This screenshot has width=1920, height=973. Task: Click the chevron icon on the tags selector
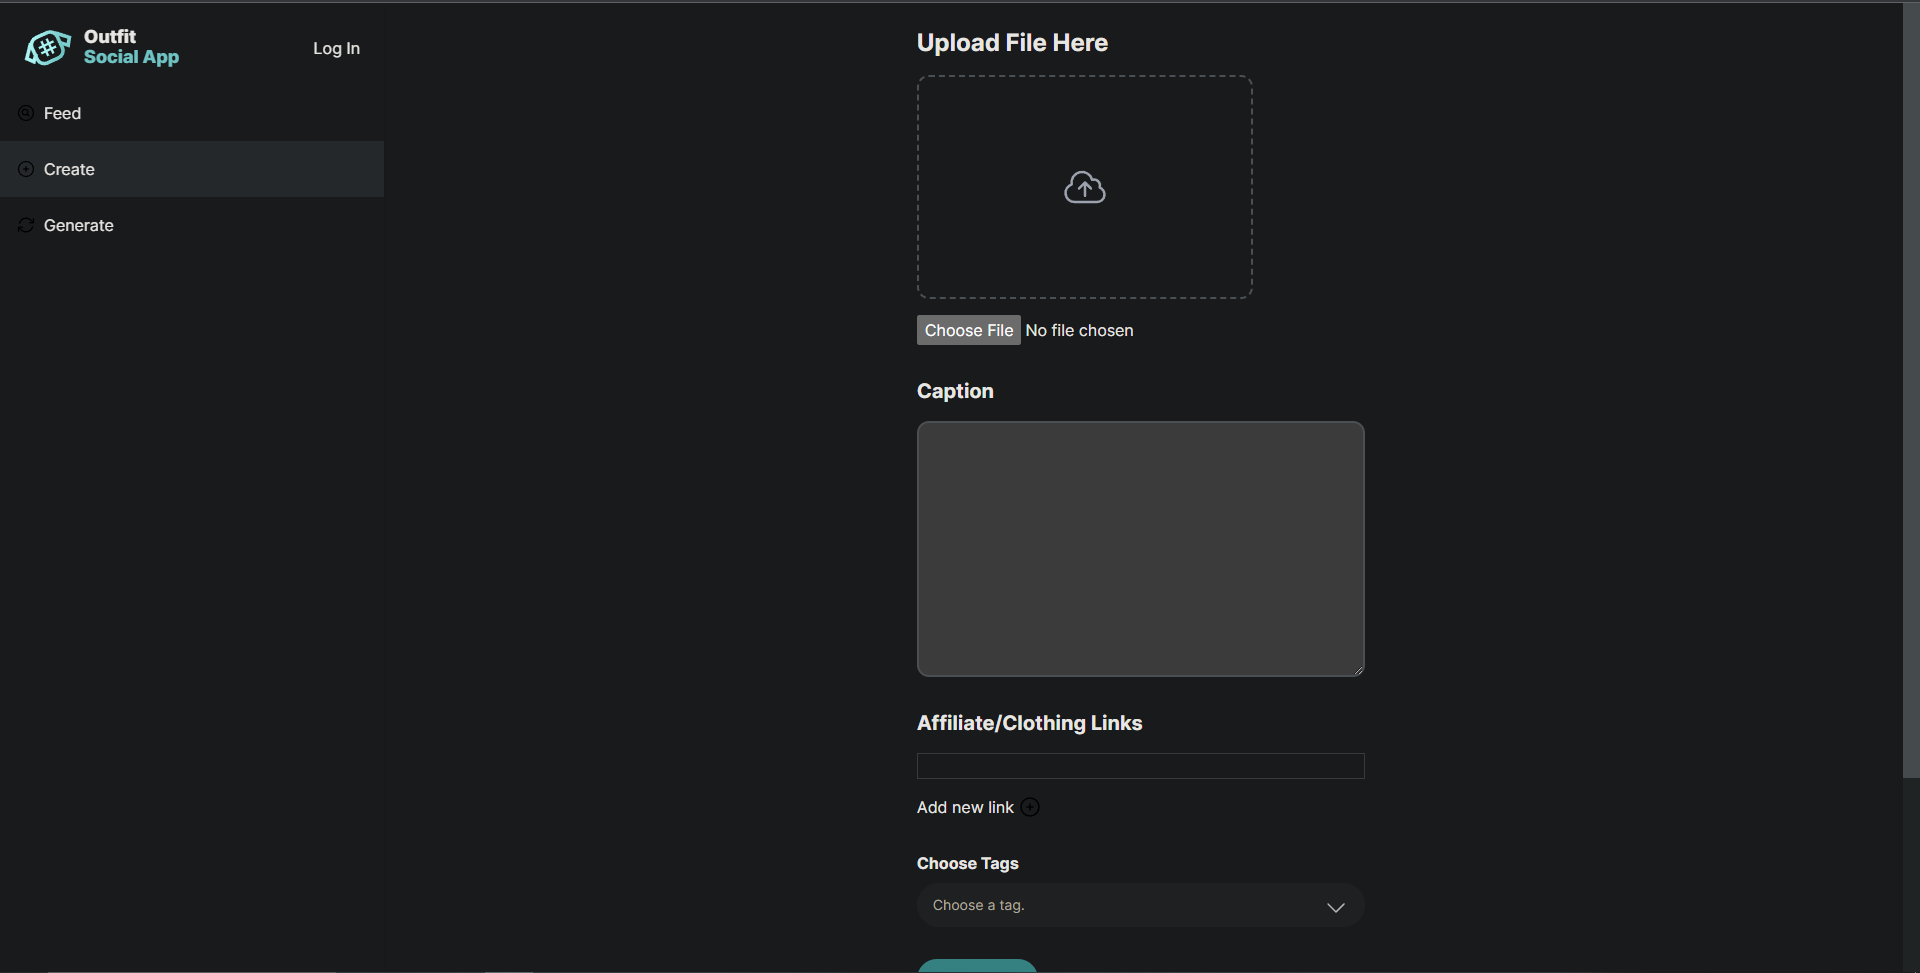click(x=1335, y=907)
